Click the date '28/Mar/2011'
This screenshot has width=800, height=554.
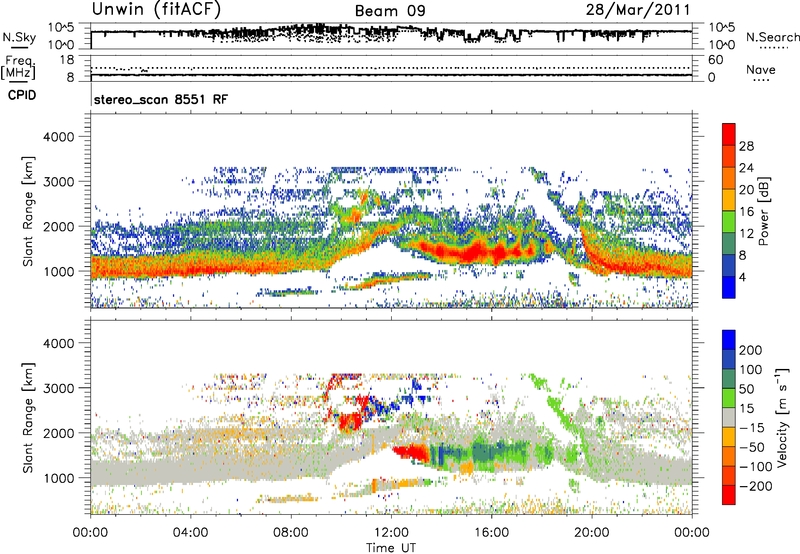pos(638,9)
